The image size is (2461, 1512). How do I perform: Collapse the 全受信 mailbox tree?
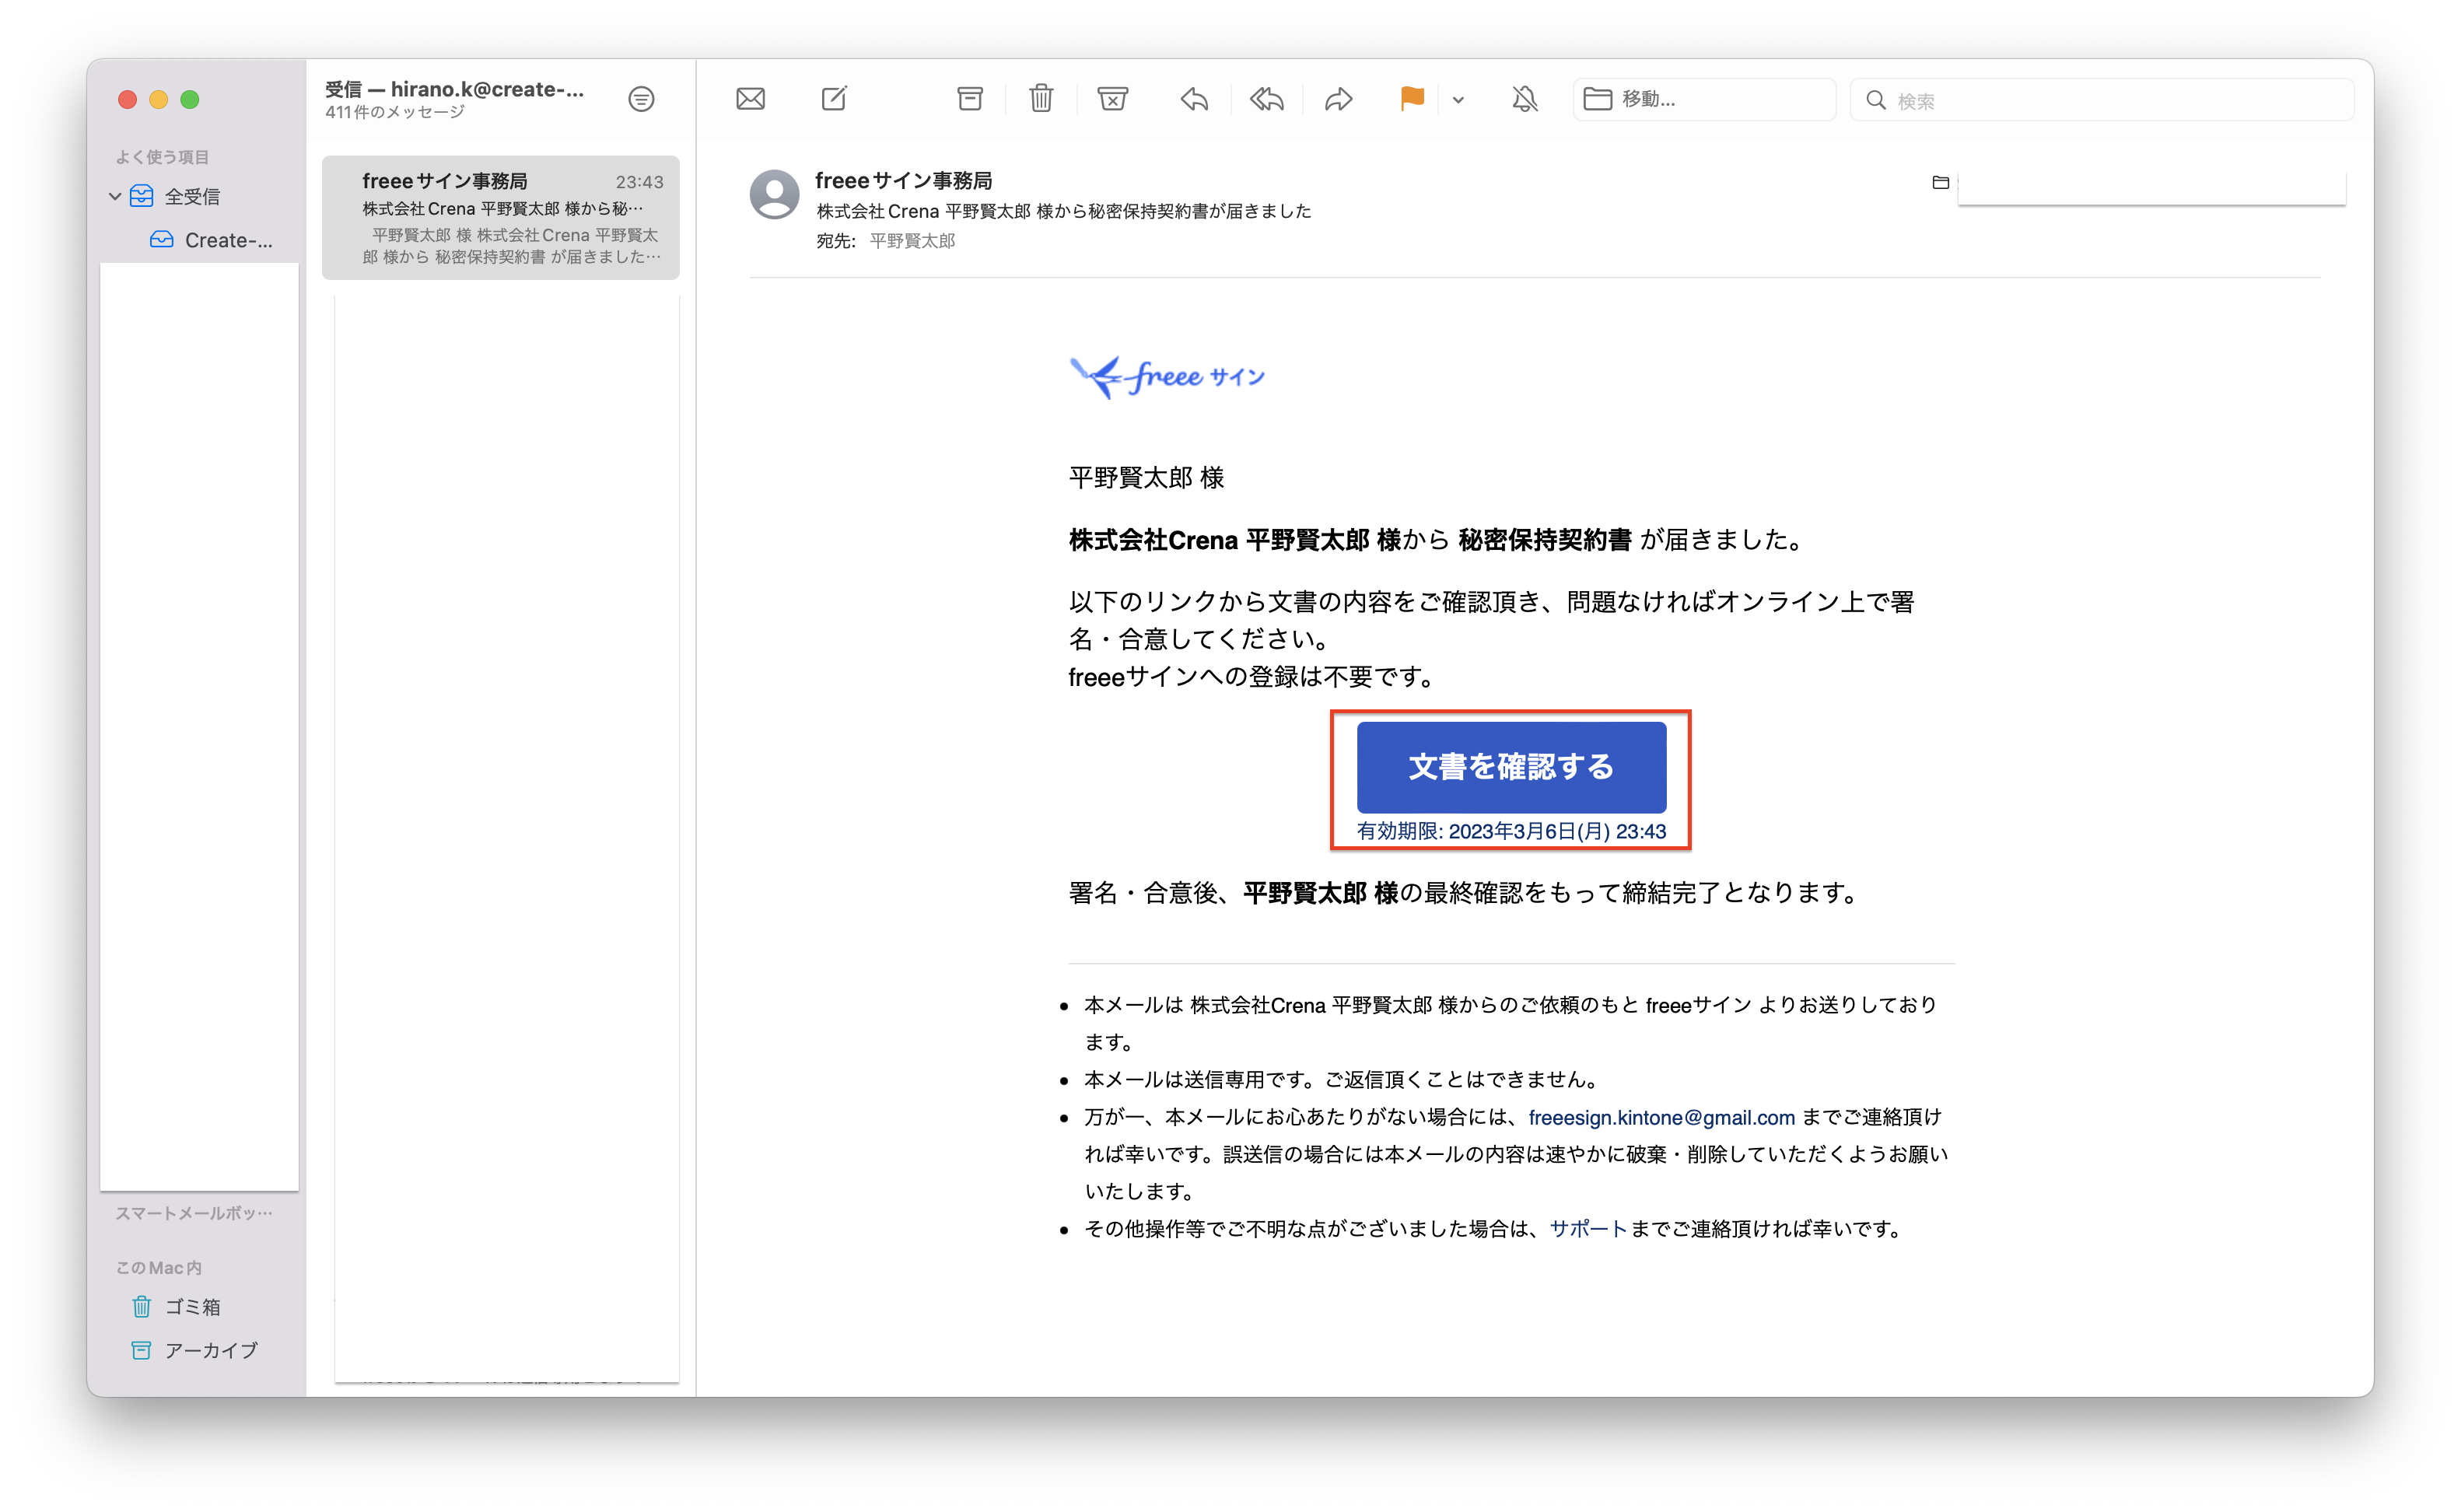pyautogui.click(x=115, y=196)
